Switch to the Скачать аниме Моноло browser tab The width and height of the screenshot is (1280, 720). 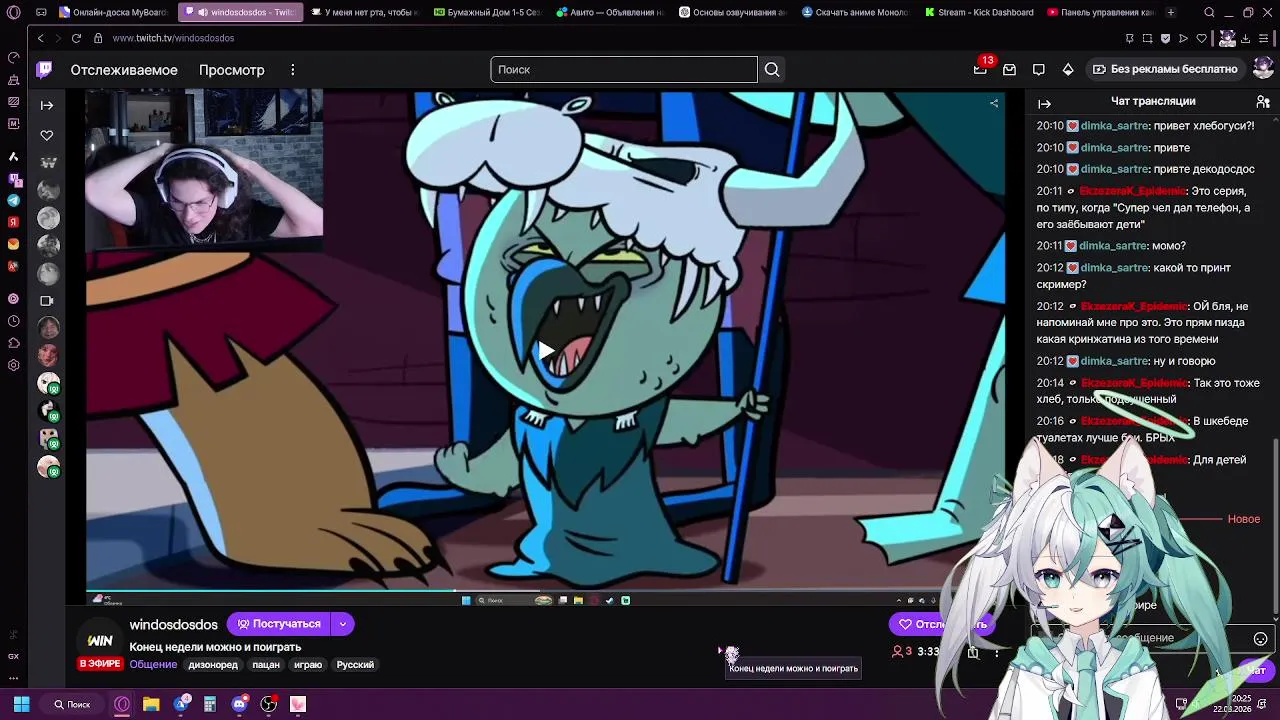[856, 13]
